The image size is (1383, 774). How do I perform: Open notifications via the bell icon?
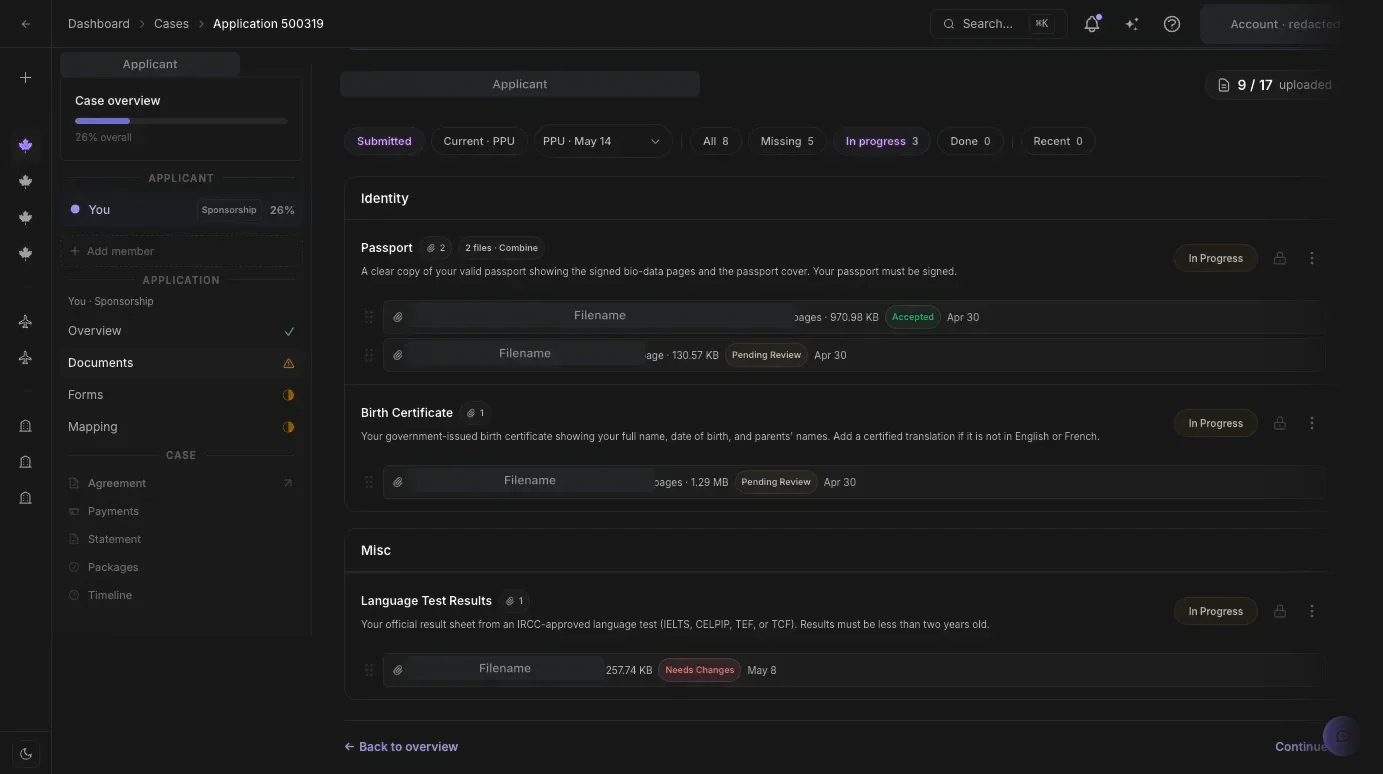tap(1092, 24)
